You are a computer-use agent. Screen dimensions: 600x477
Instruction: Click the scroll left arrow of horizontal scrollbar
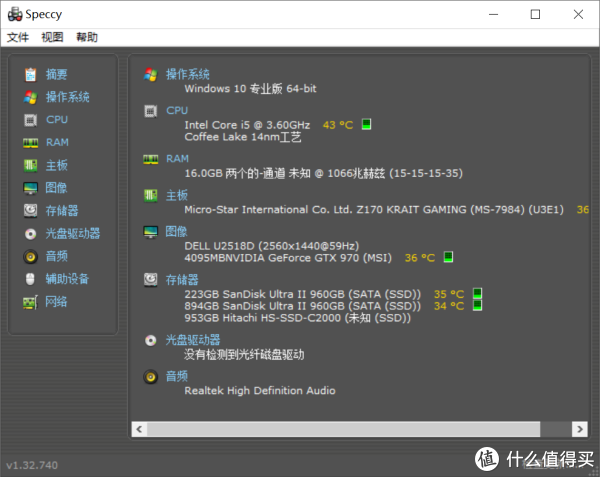point(139,429)
